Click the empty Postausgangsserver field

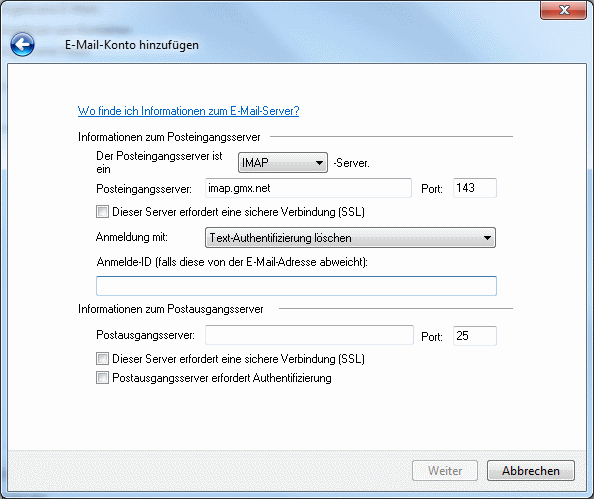tap(309, 335)
